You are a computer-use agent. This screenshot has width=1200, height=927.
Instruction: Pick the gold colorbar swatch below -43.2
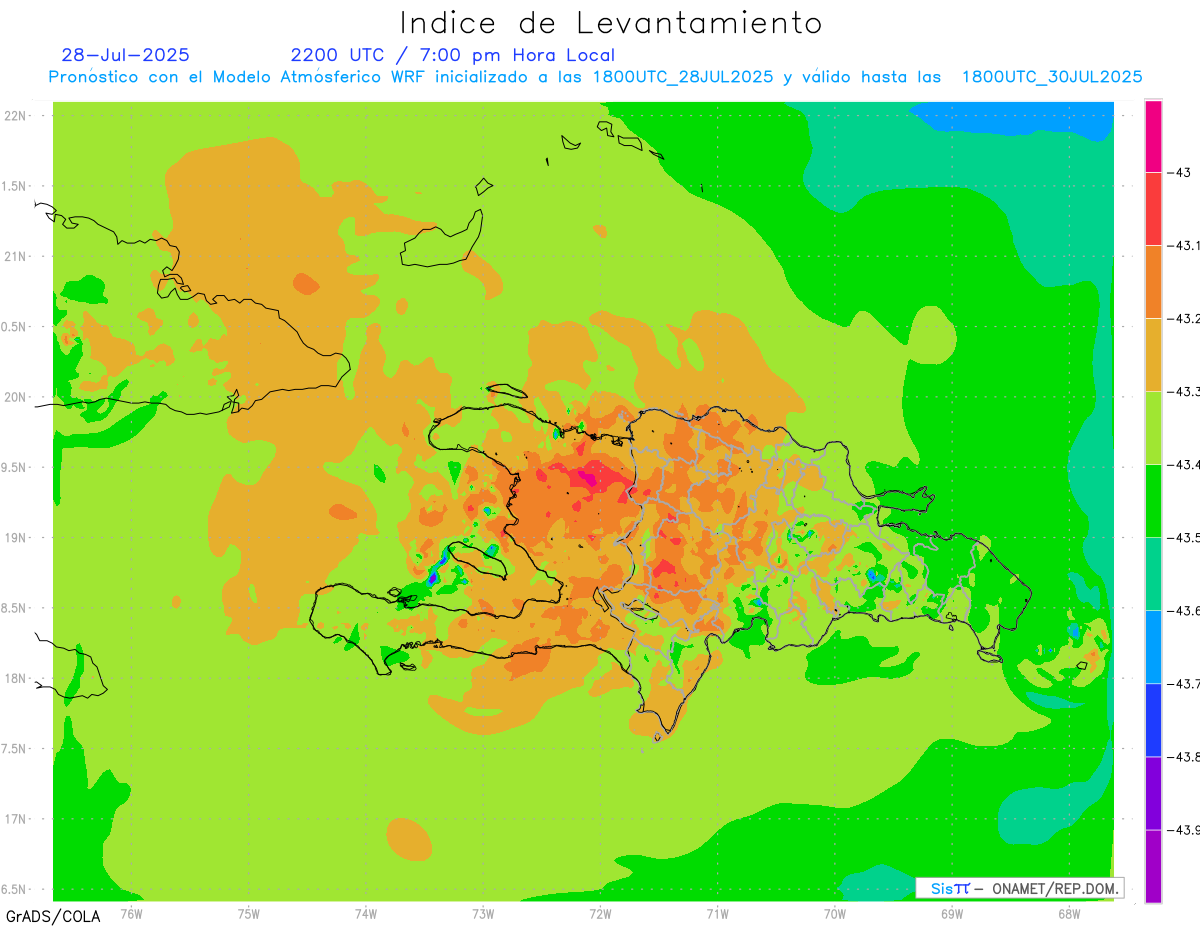tap(1153, 354)
